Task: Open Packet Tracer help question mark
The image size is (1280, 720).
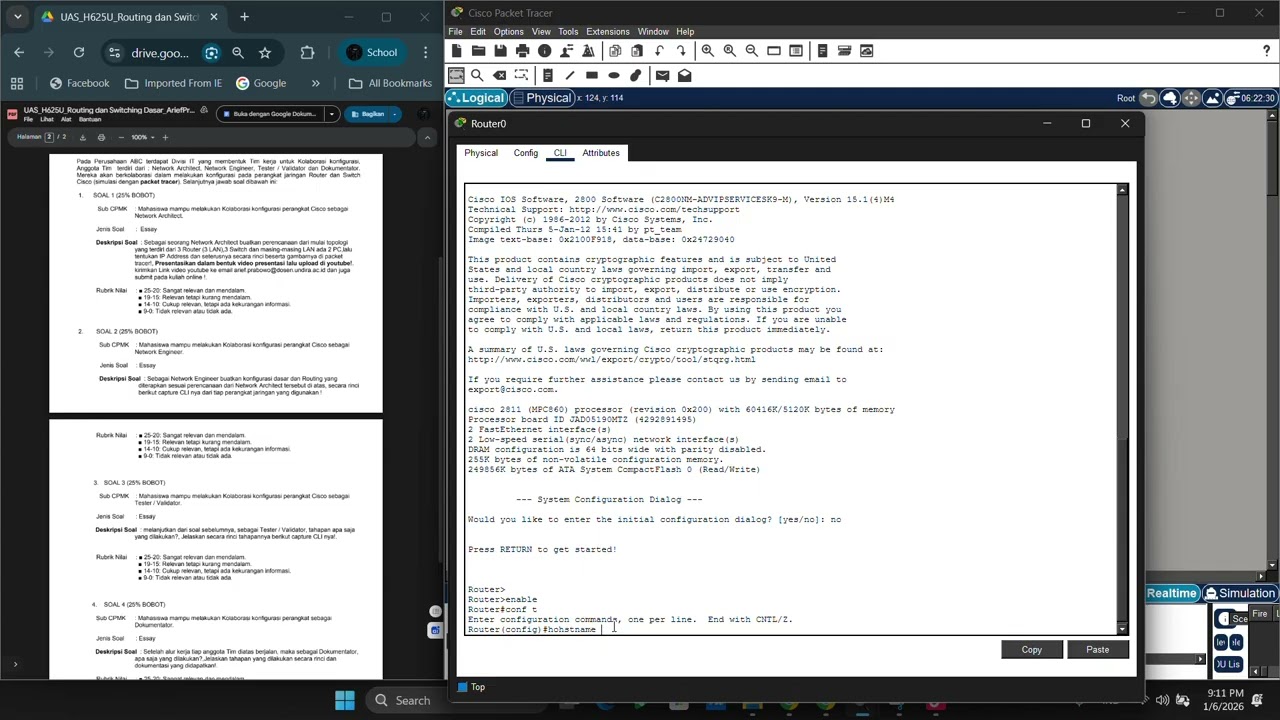Action: [1268, 51]
